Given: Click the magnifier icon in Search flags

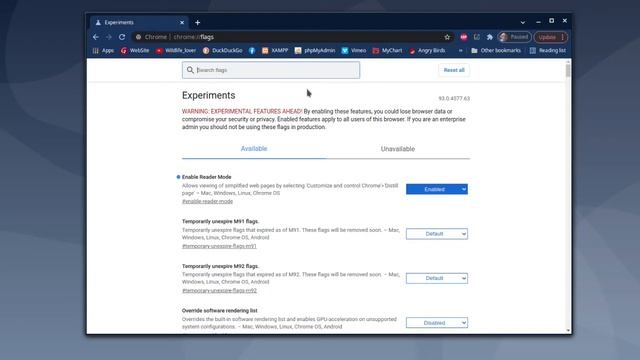Looking at the screenshot, I should click(x=190, y=70).
